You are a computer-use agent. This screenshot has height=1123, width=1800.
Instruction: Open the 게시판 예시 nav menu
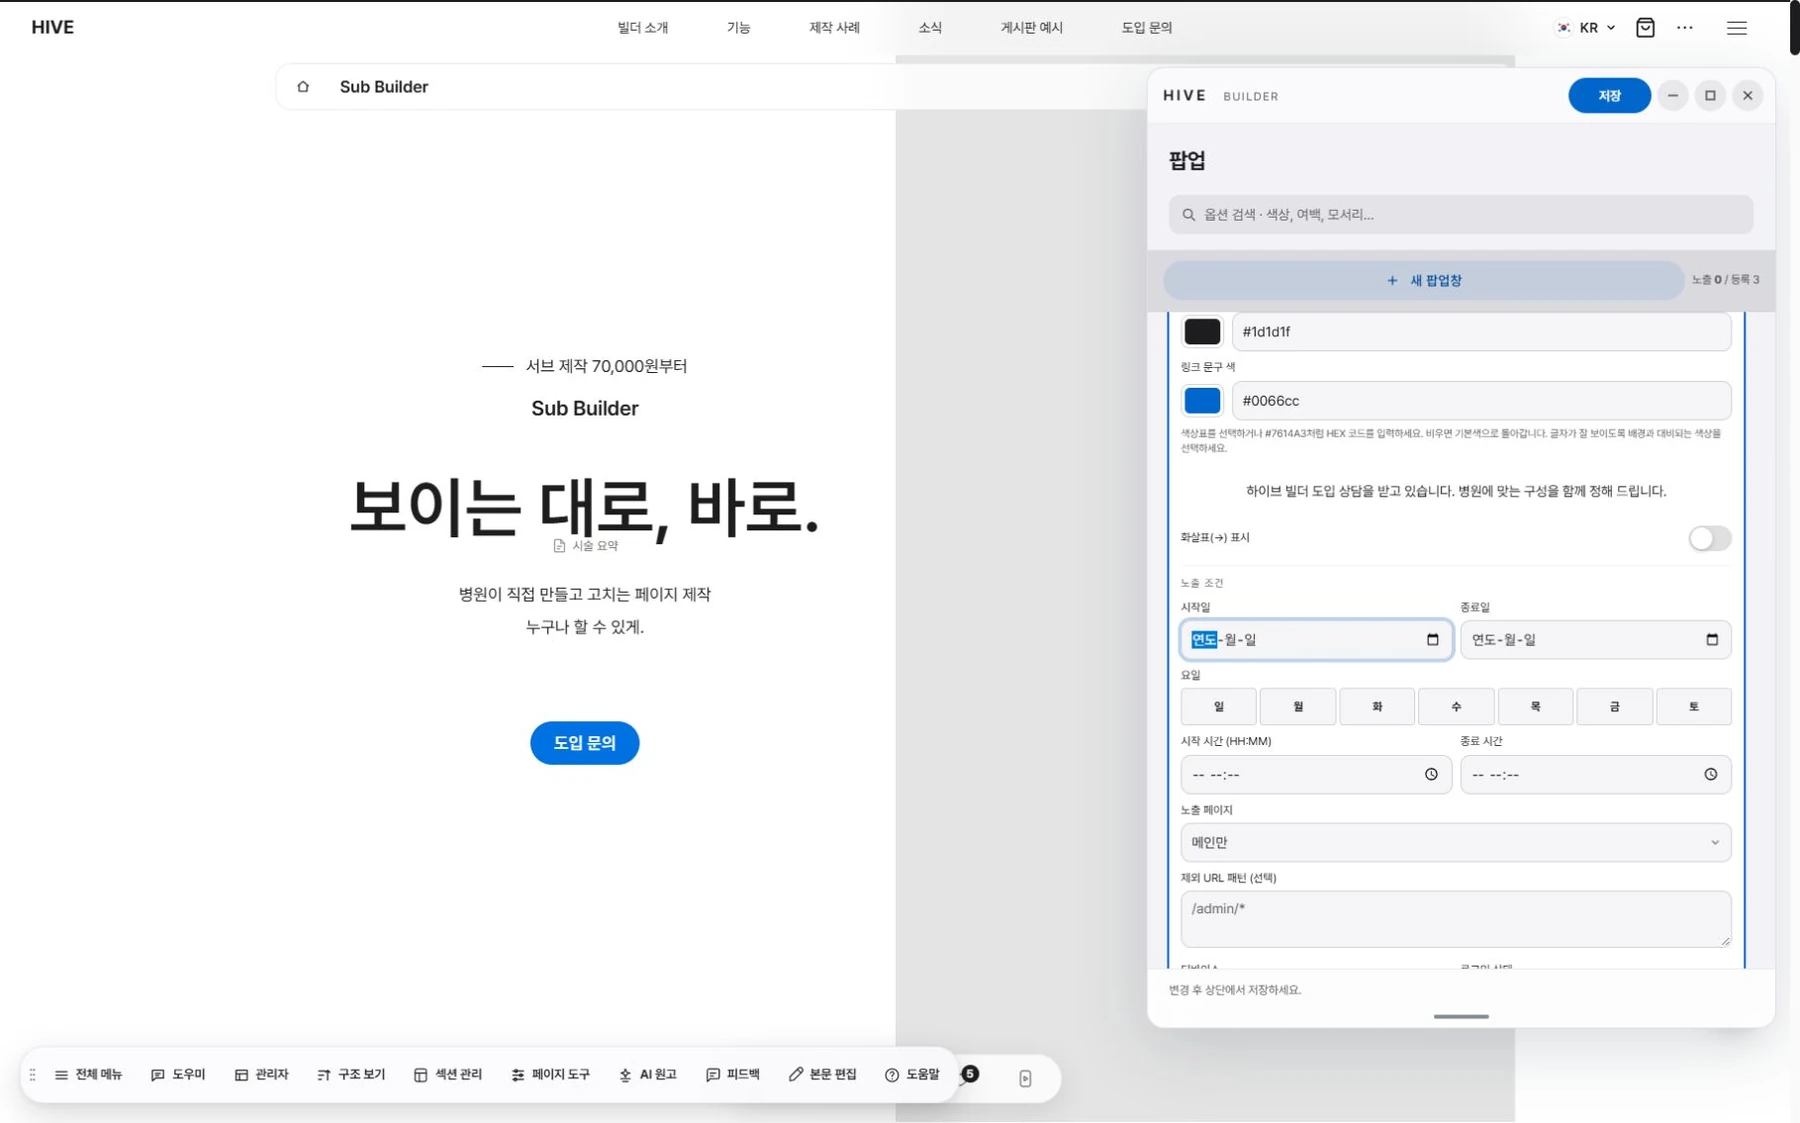click(1032, 28)
